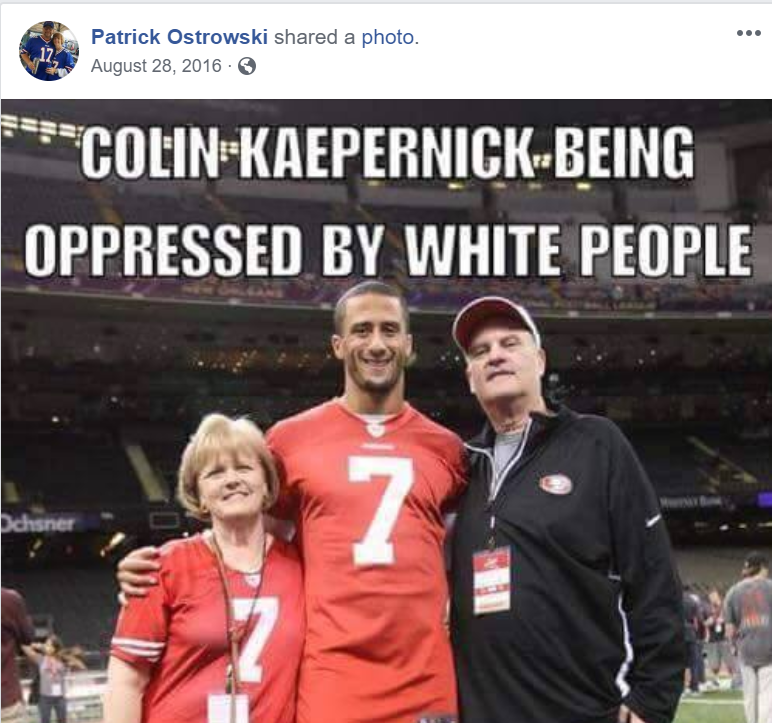Open the "photo" link in the header

point(388,37)
